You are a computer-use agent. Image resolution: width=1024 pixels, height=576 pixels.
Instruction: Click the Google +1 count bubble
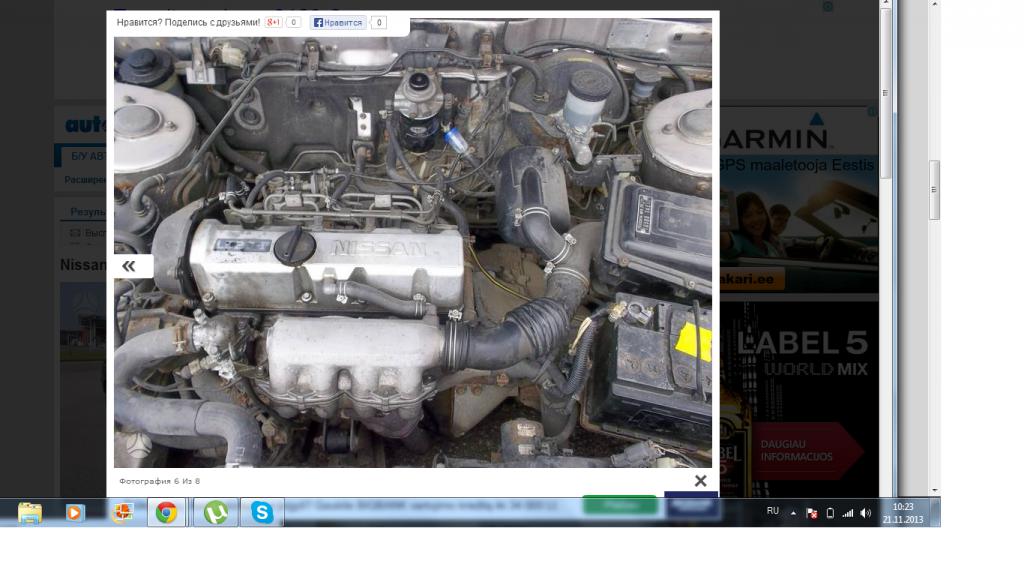[x=294, y=22]
